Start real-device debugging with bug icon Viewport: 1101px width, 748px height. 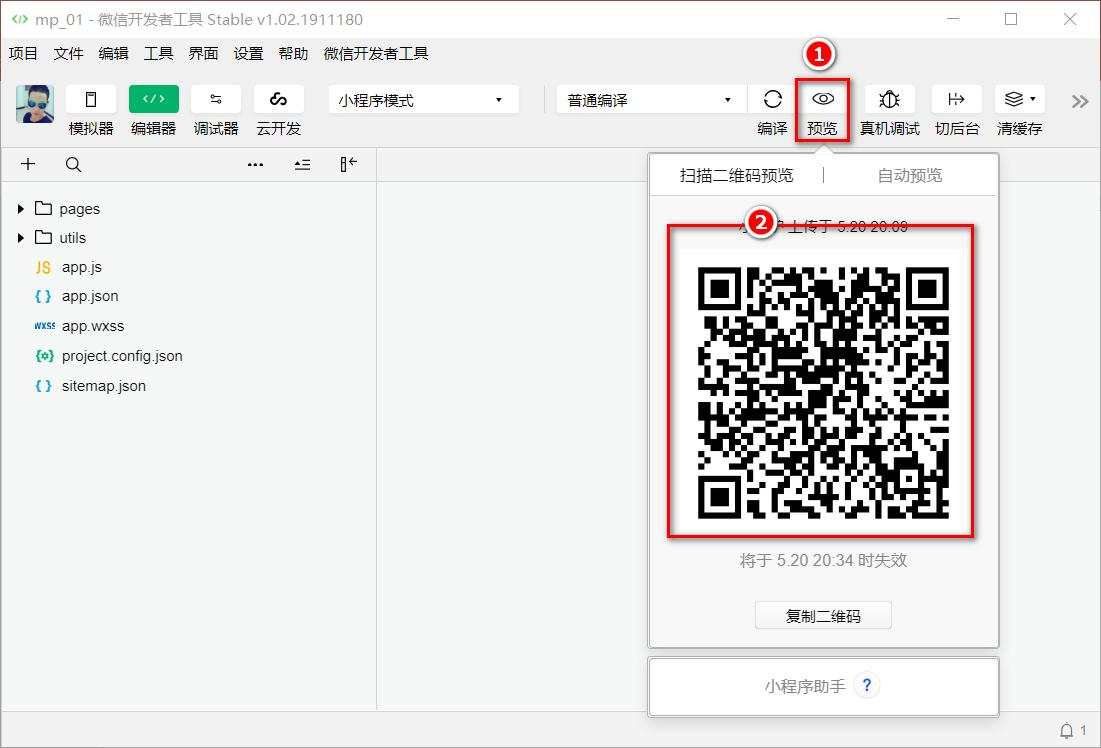pyautogui.click(x=889, y=99)
